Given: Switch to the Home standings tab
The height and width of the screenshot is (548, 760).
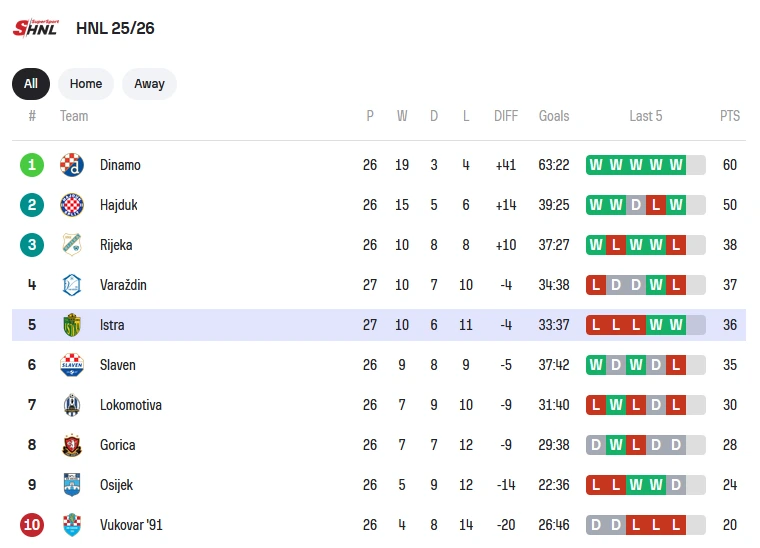Looking at the screenshot, I should click(x=86, y=84).
